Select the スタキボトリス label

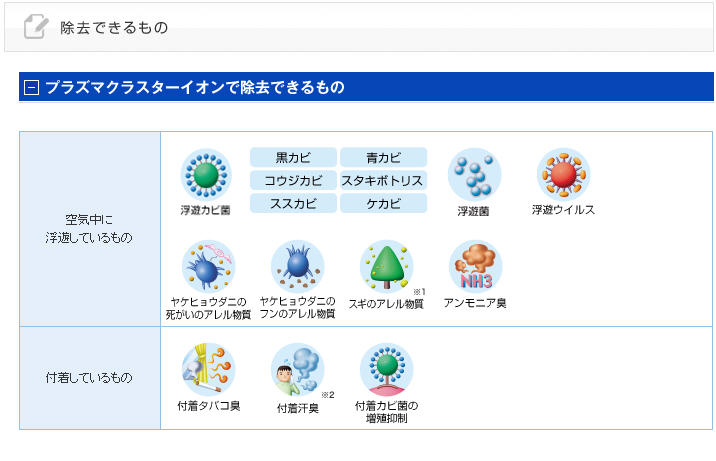coord(384,180)
